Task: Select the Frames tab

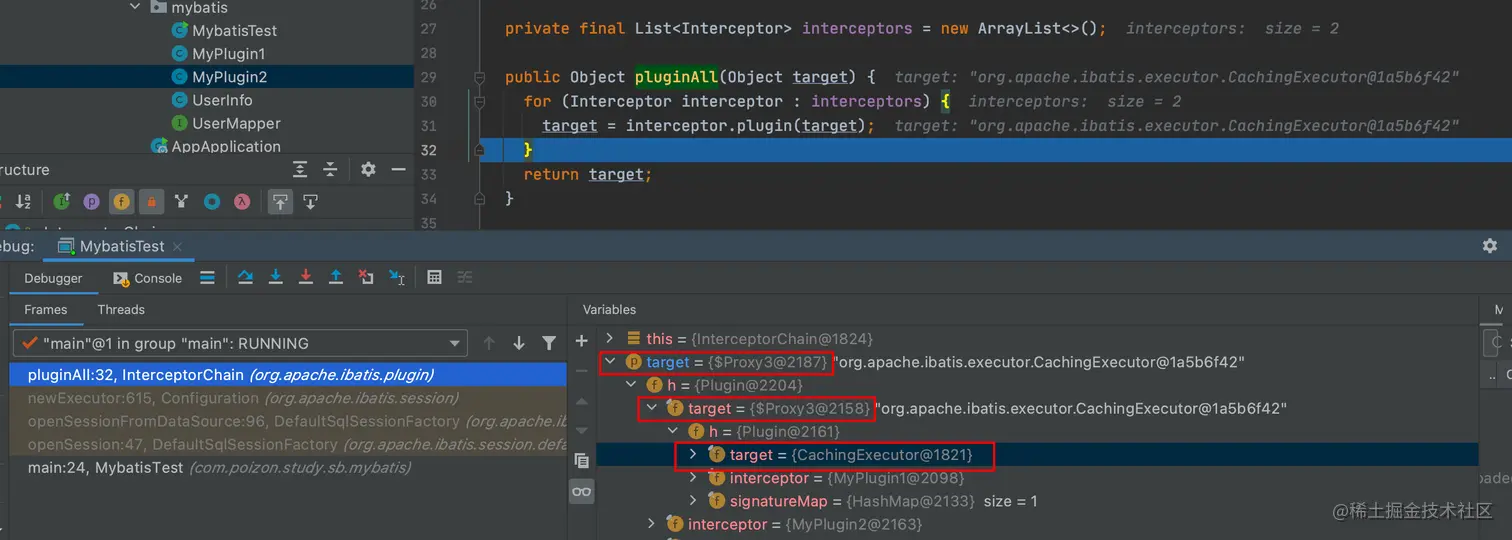Action: (x=46, y=310)
